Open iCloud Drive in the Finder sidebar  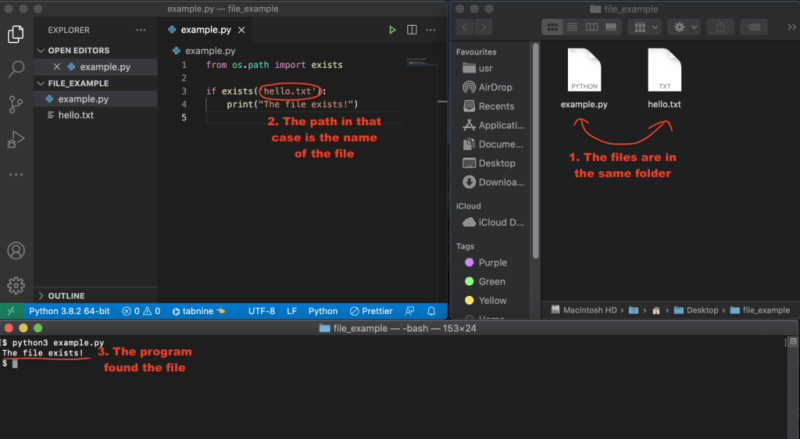point(492,223)
